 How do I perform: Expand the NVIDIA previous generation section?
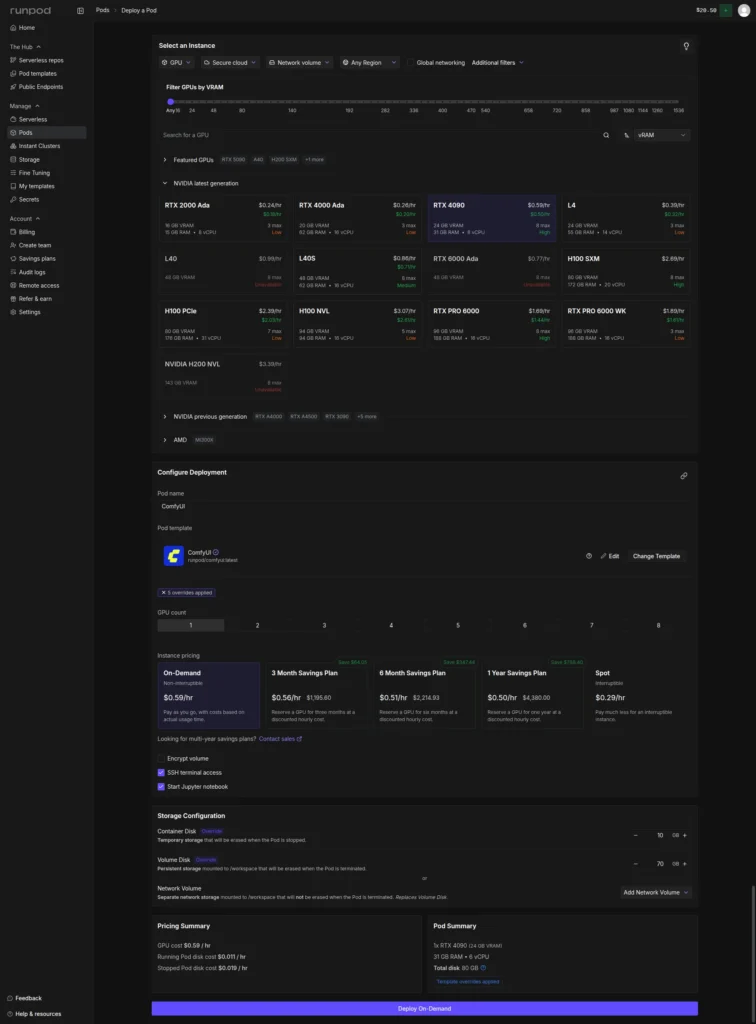click(x=165, y=417)
